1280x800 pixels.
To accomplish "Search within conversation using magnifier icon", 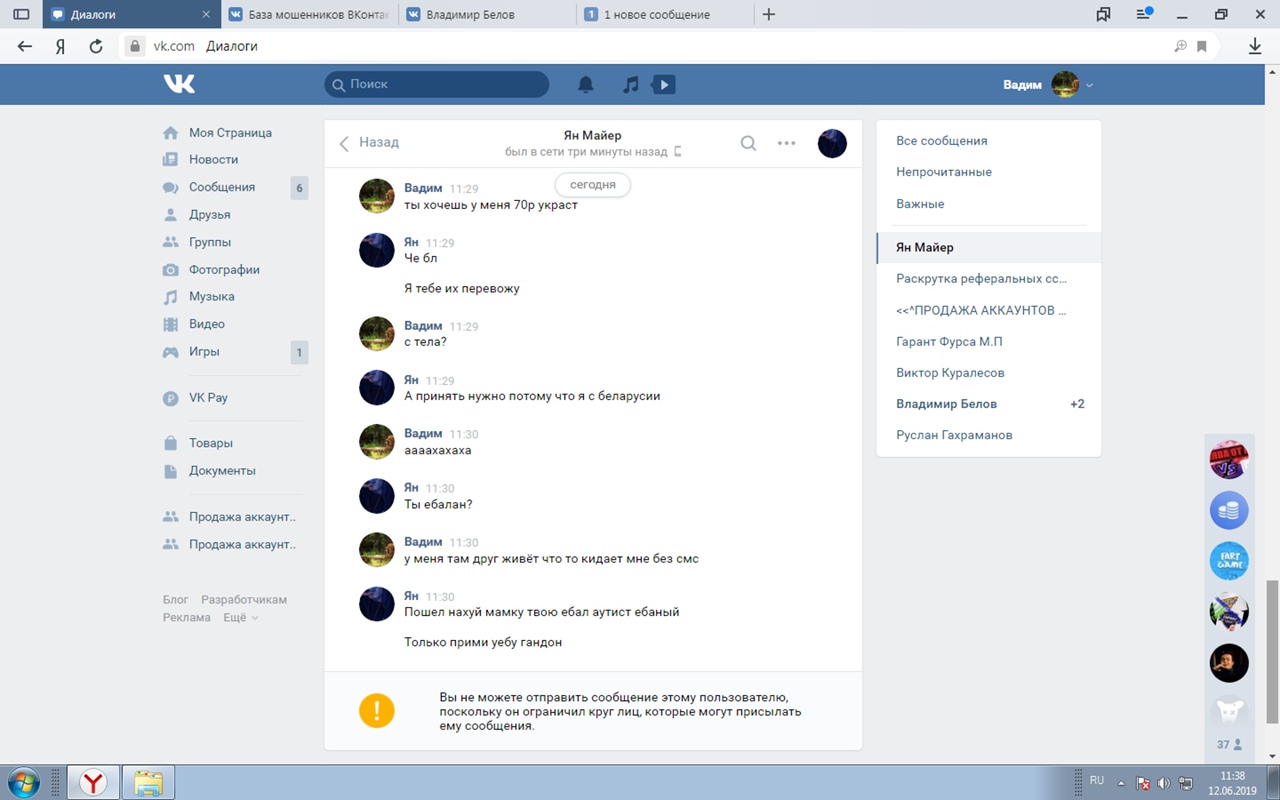I will (748, 143).
